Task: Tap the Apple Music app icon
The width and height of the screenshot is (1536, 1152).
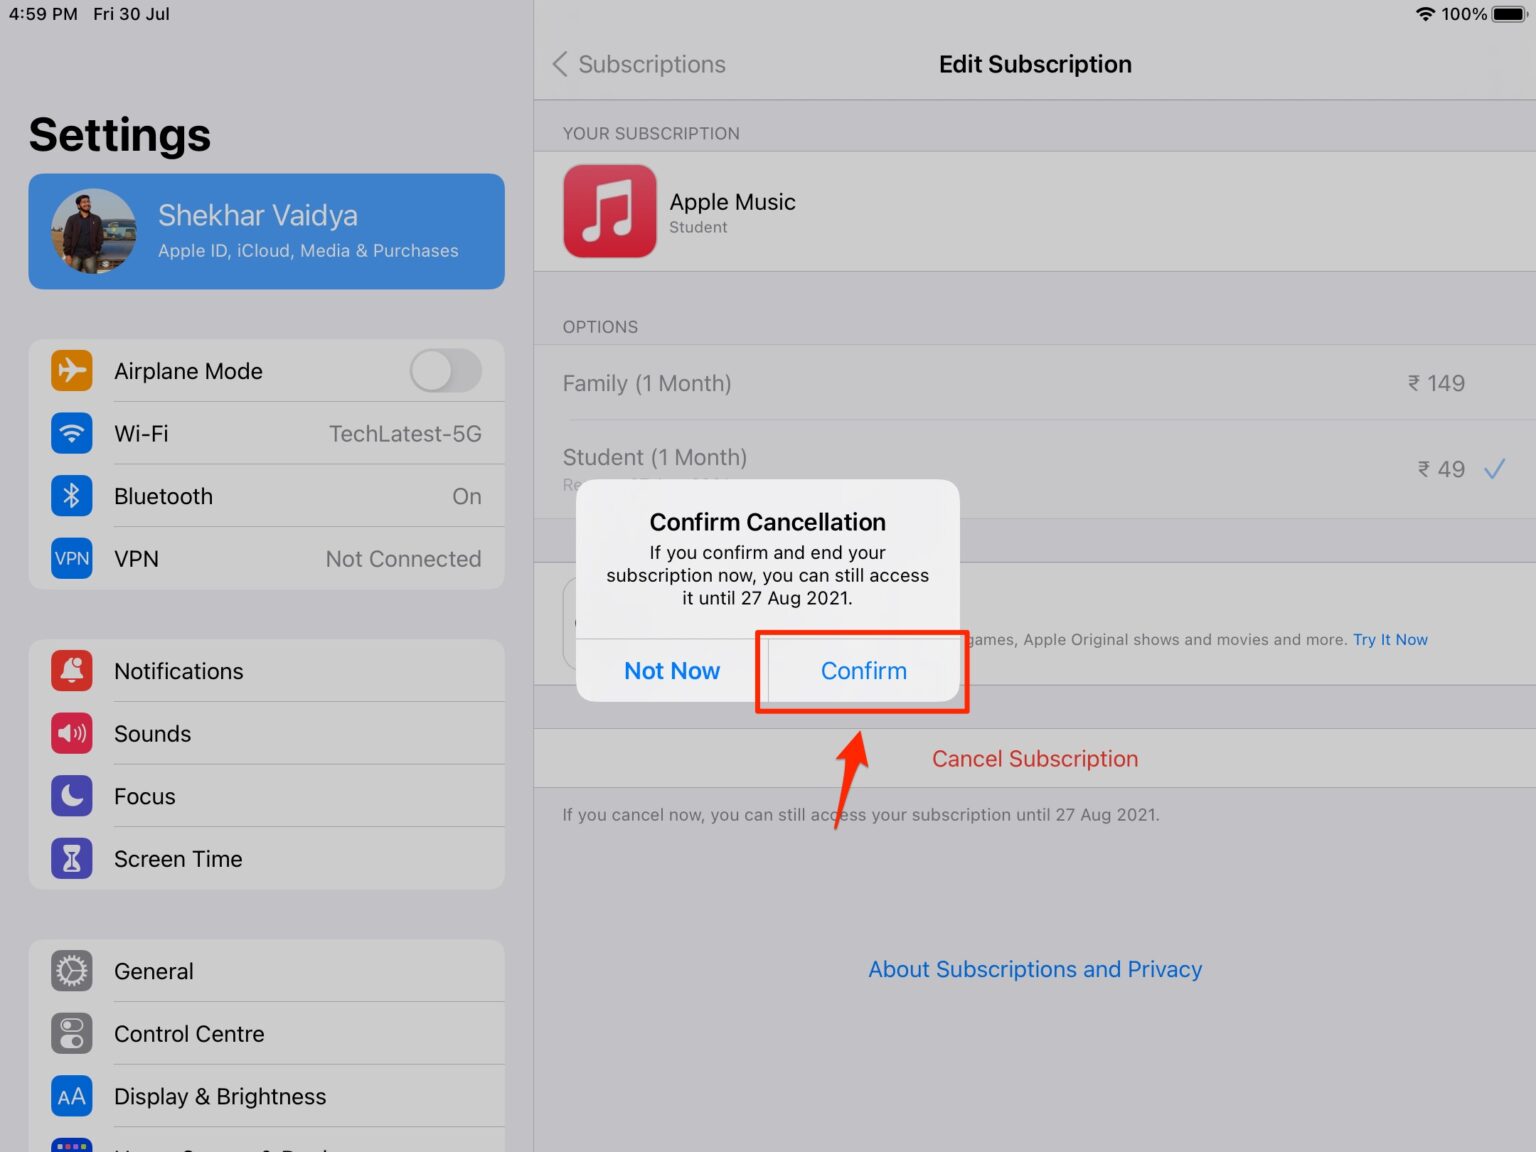Action: [610, 211]
